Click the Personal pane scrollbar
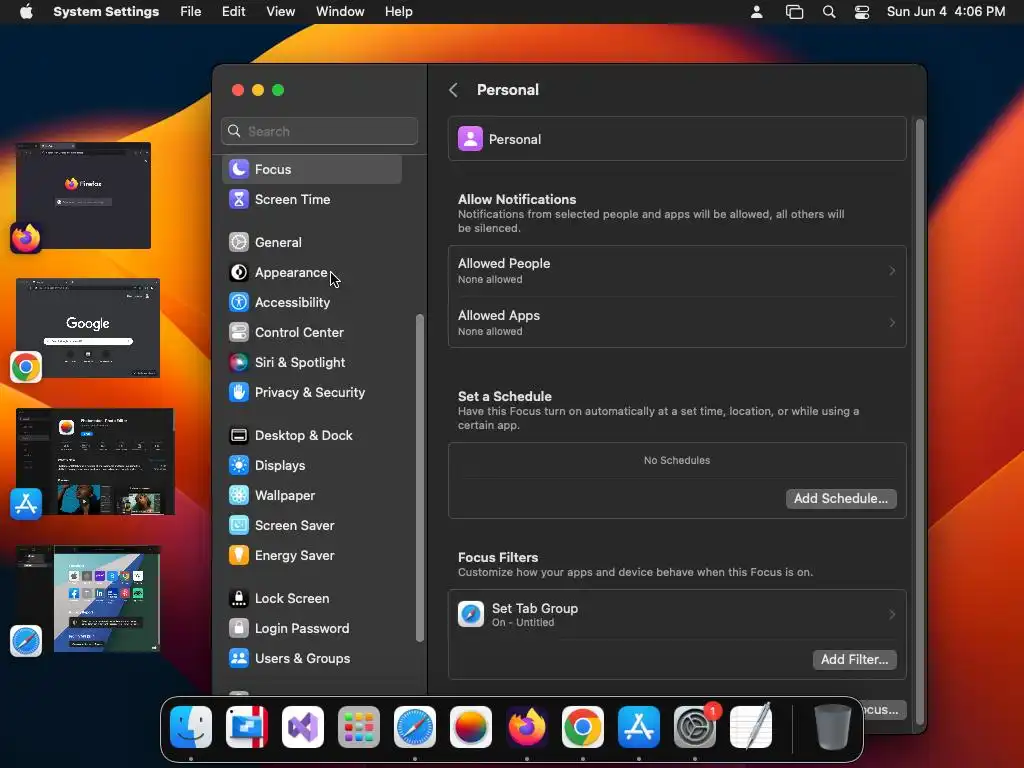Viewport: 1024px width, 768px height. click(x=920, y=421)
